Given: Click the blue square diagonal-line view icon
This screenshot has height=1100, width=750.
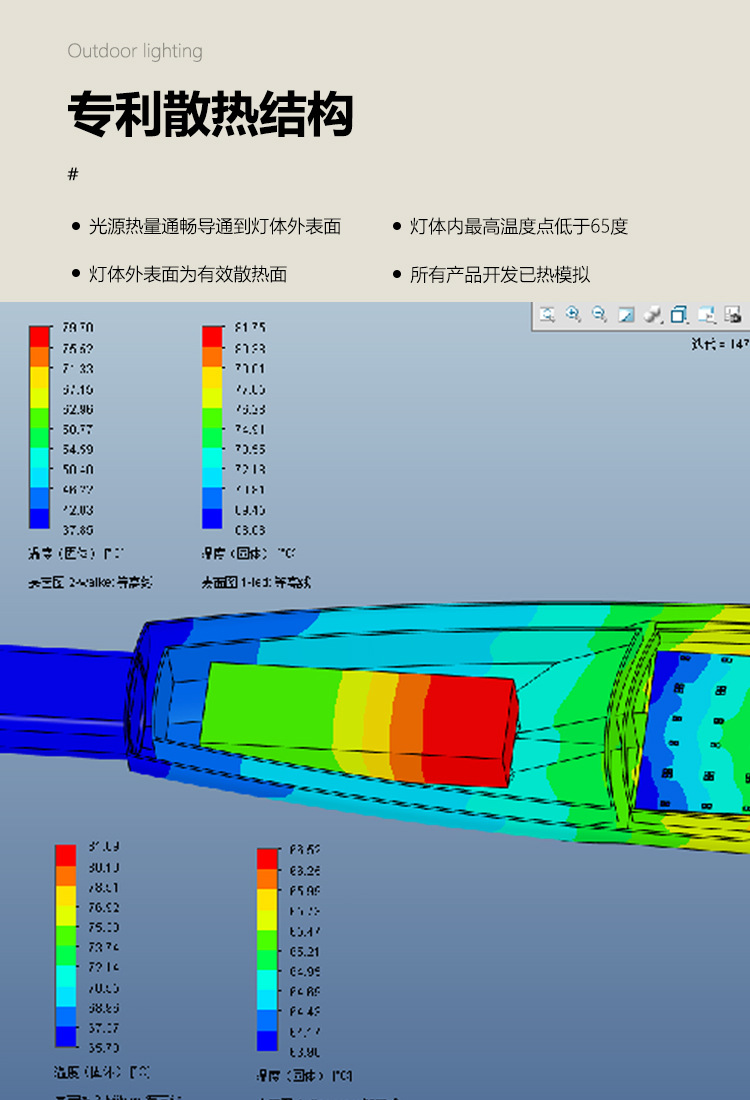Looking at the screenshot, I should (x=626, y=314).
